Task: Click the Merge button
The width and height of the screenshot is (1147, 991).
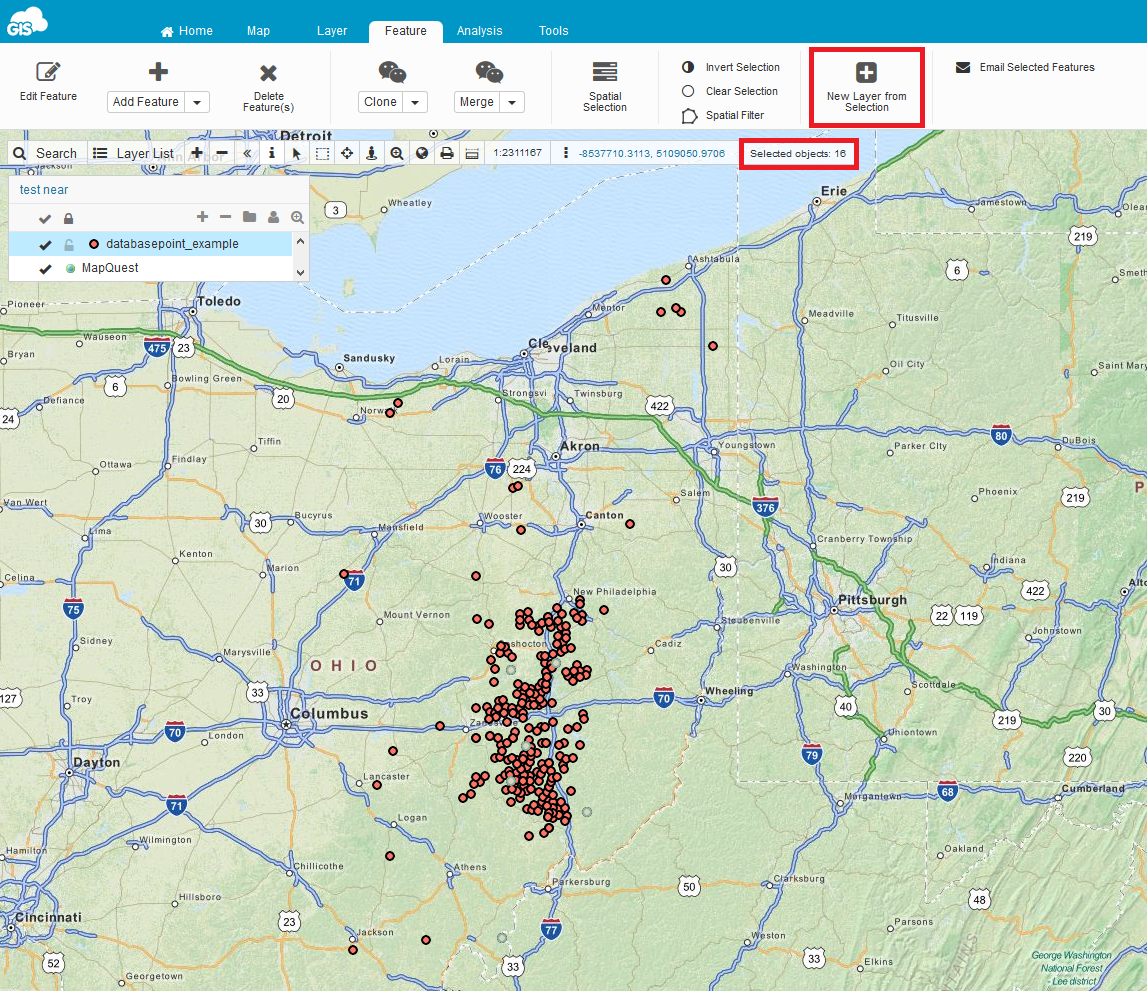Action: [477, 102]
